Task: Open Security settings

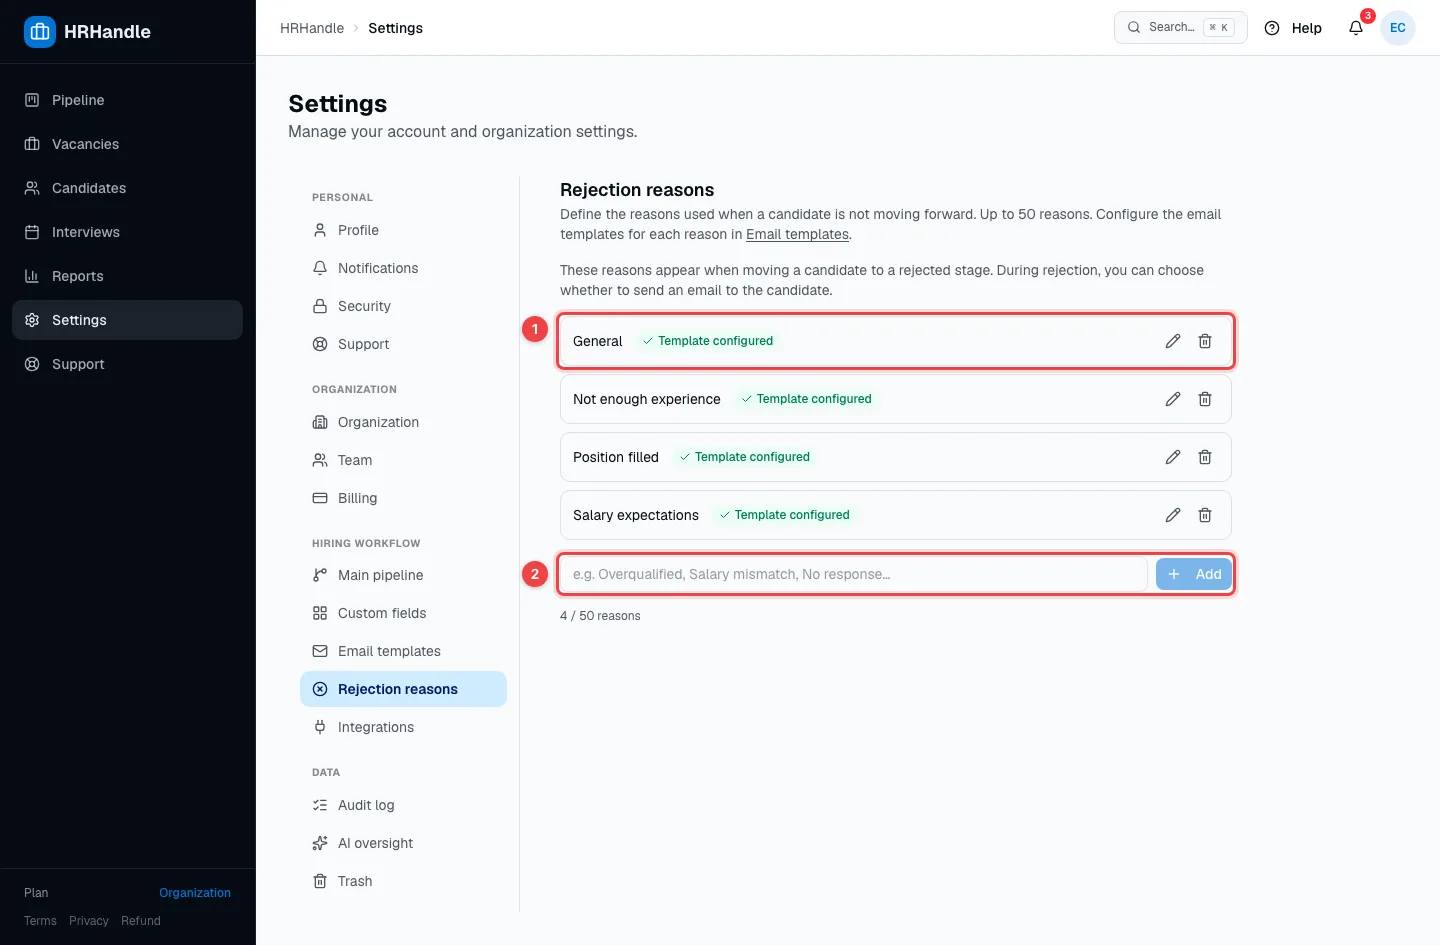Action: [x=403, y=306]
